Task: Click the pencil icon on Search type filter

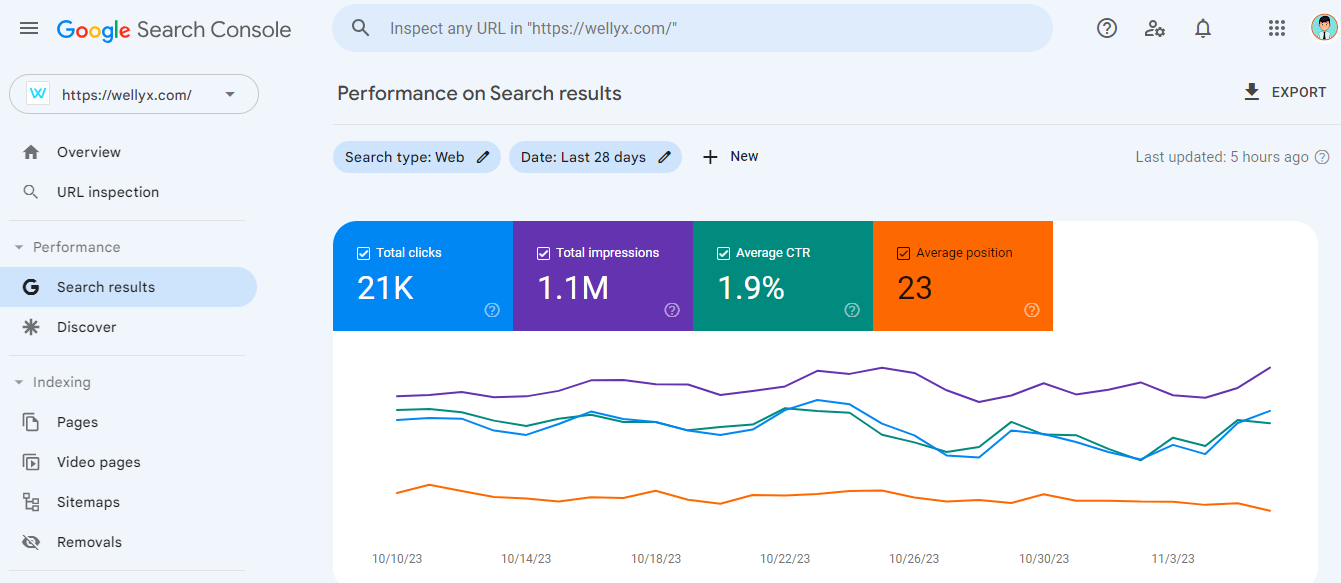Action: click(483, 157)
